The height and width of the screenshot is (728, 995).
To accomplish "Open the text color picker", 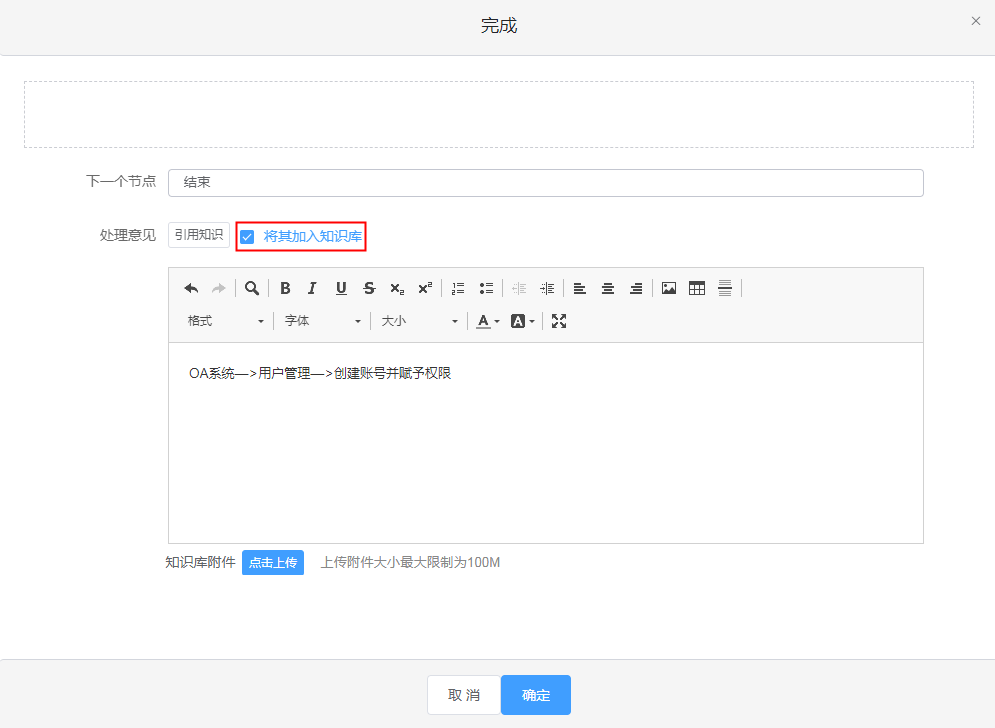I will (487, 321).
